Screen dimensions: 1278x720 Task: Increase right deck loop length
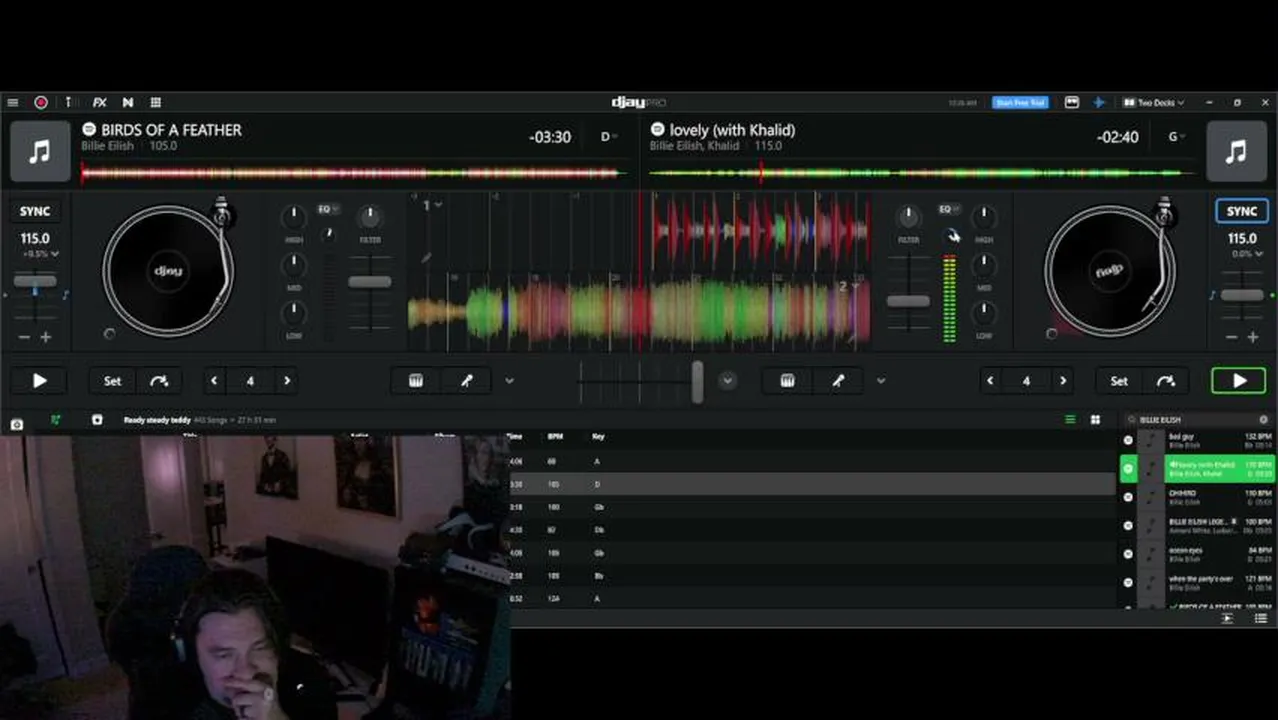1063,381
